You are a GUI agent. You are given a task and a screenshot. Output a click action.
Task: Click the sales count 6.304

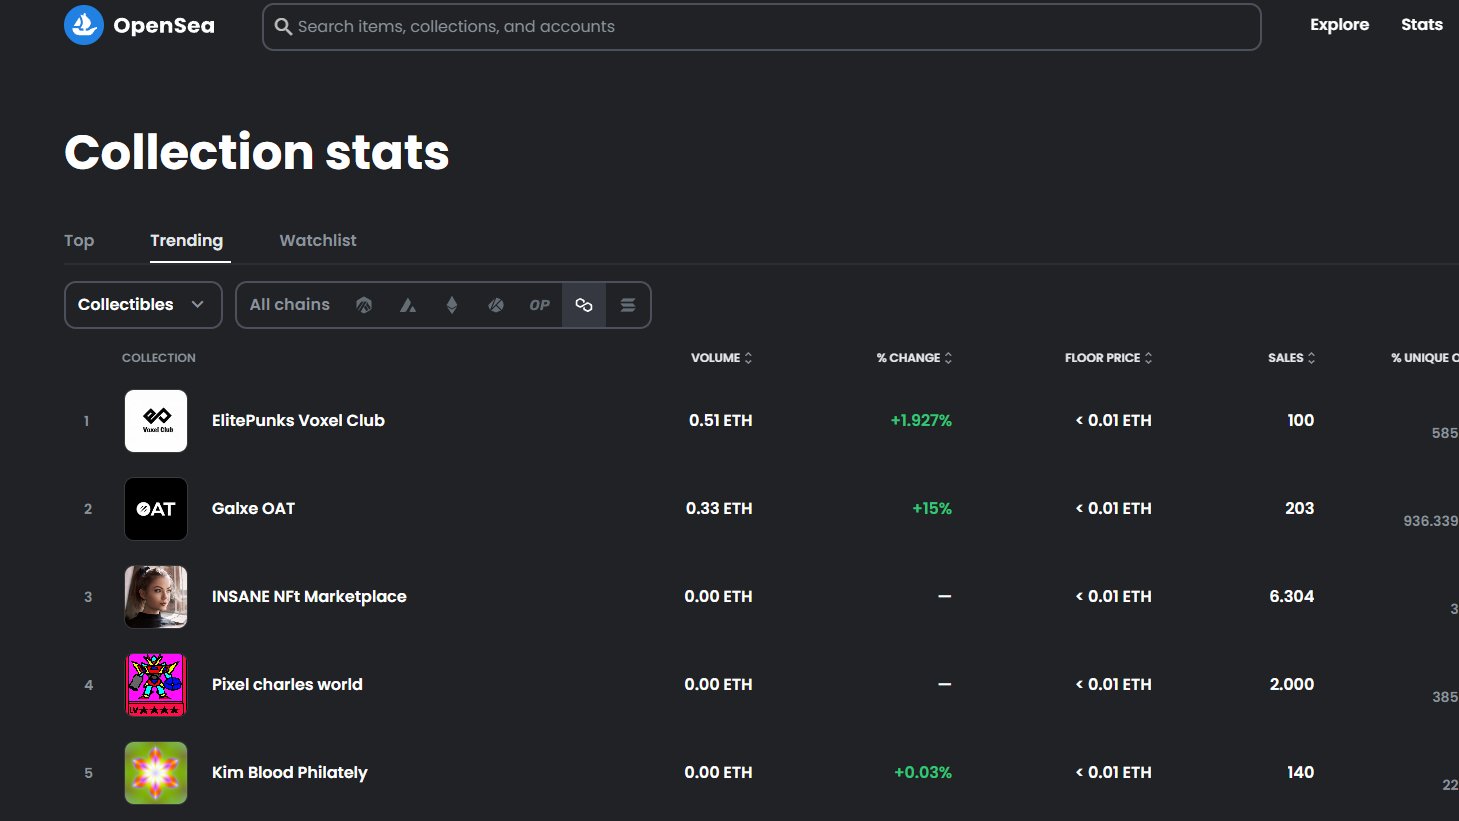pos(1292,597)
